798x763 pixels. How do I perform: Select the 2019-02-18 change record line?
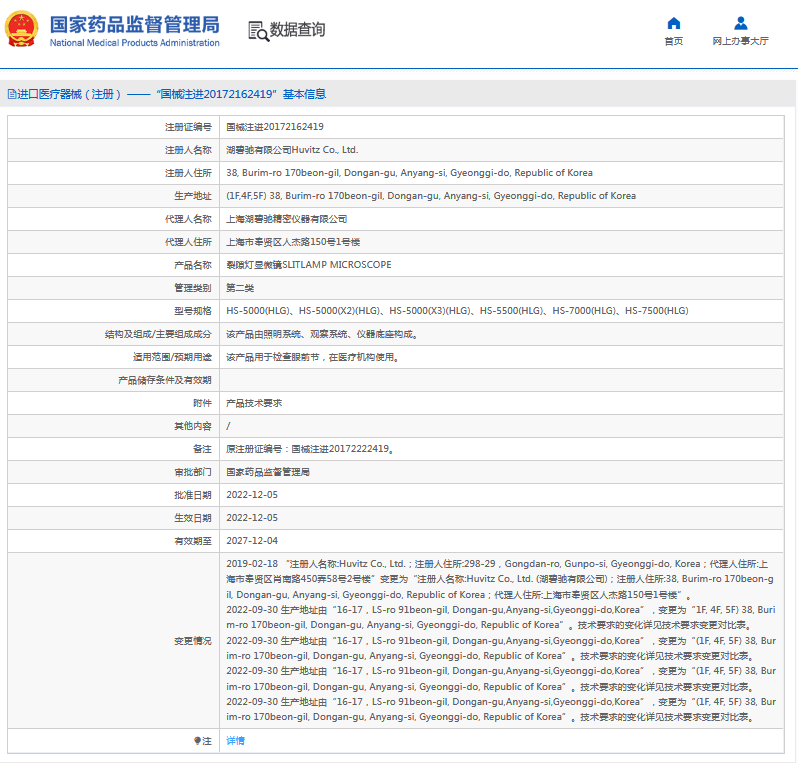pos(500,579)
